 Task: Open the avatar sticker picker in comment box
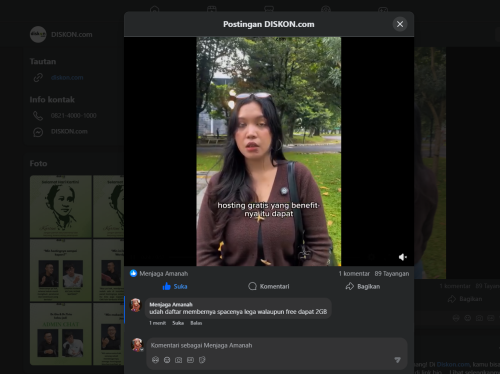[x=155, y=360]
